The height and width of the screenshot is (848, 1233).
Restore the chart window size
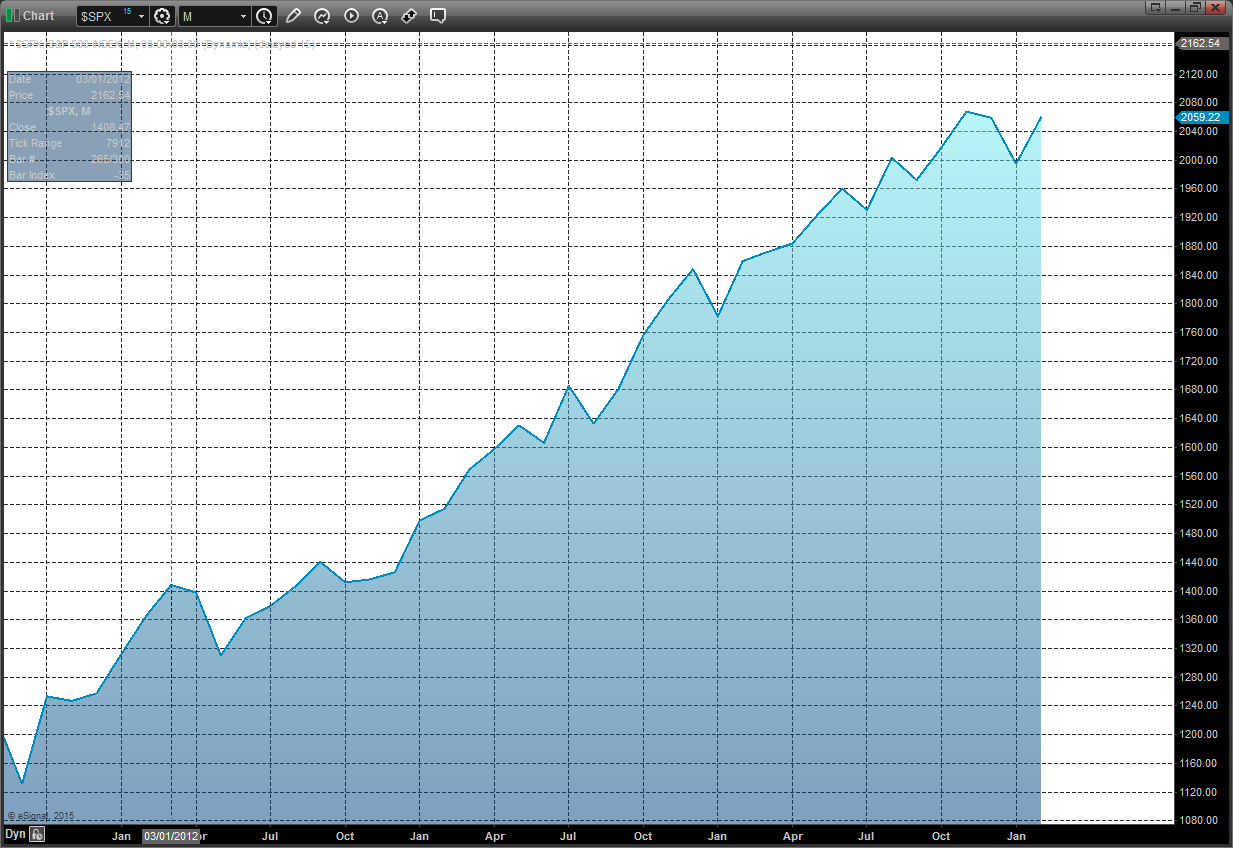pos(1195,8)
